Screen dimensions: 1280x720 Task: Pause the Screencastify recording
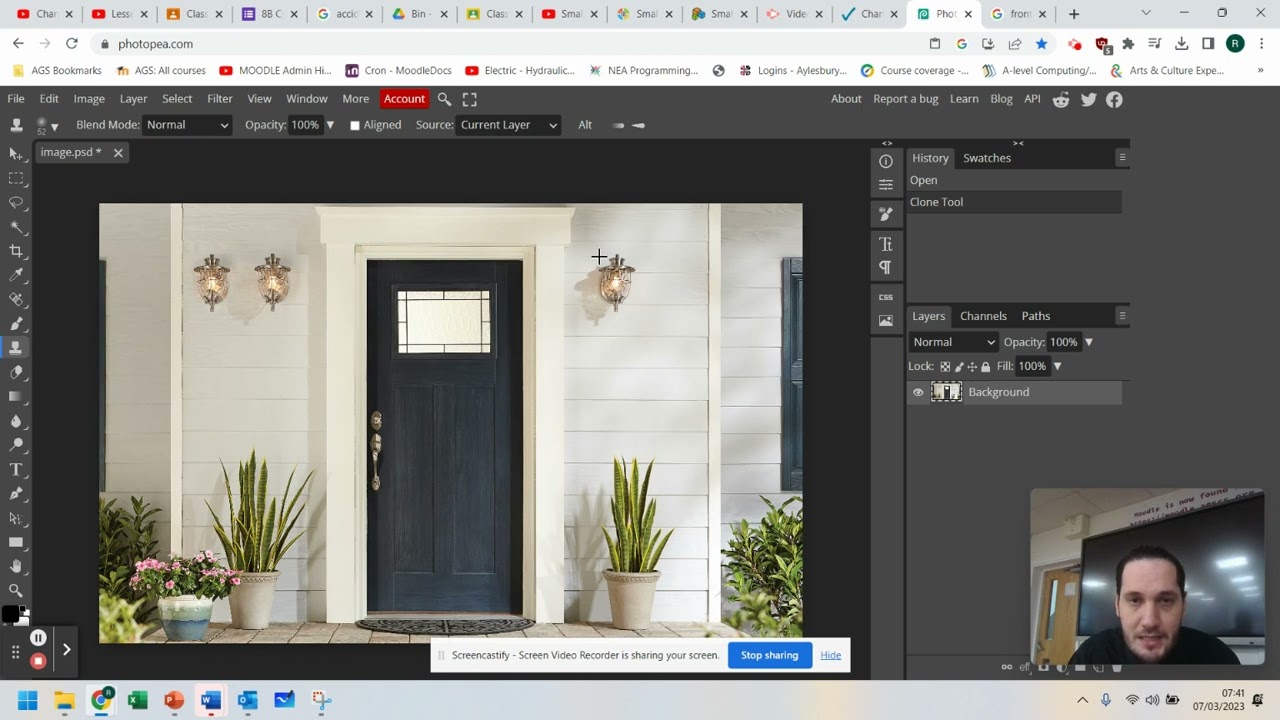point(38,638)
